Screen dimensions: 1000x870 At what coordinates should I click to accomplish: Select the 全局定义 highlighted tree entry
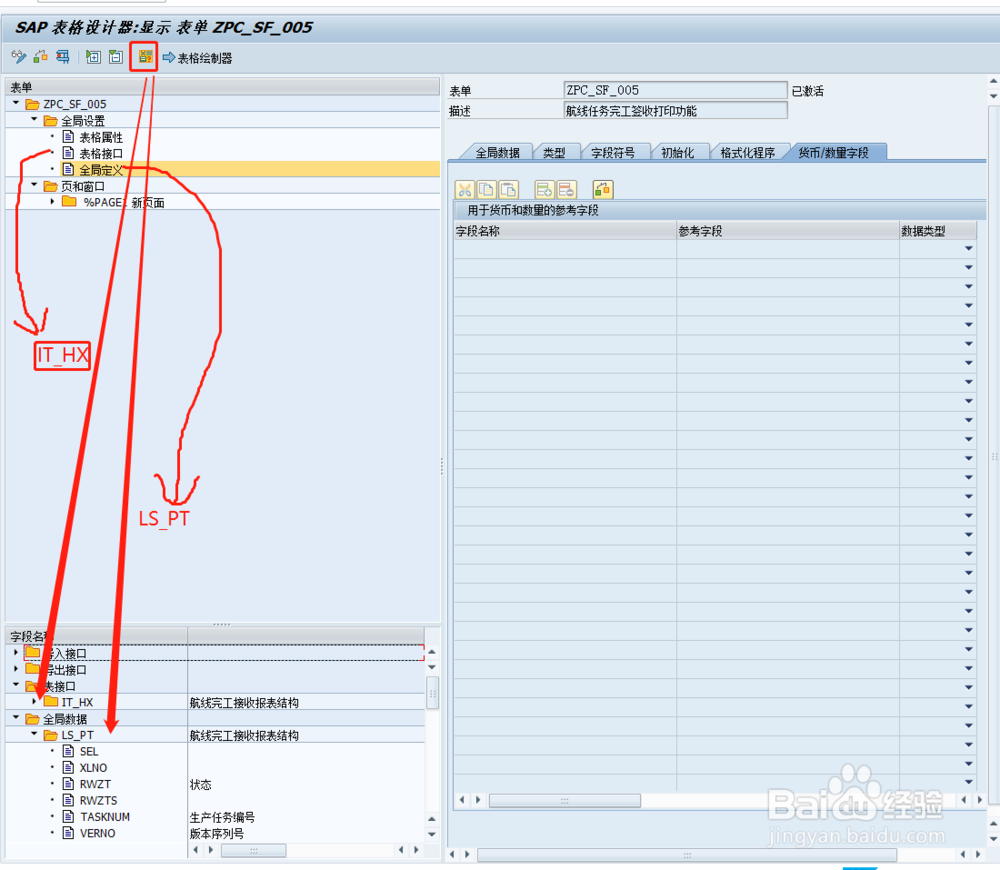click(x=100, y=169)
